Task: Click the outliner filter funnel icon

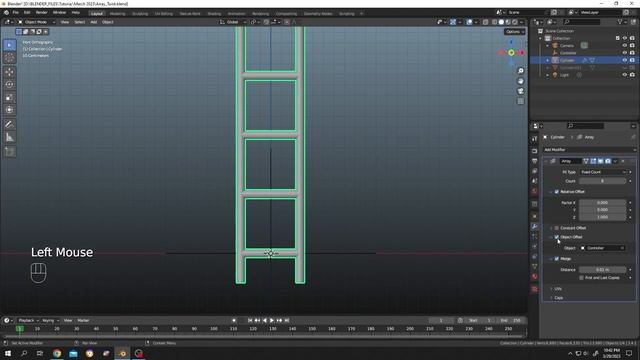Action: pyautogui.click(x=620, y=22)
